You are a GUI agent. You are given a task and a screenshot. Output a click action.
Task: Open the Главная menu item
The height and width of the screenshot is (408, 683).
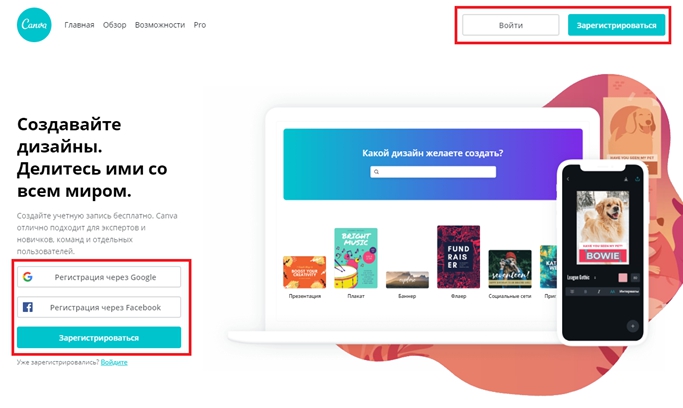79,25
